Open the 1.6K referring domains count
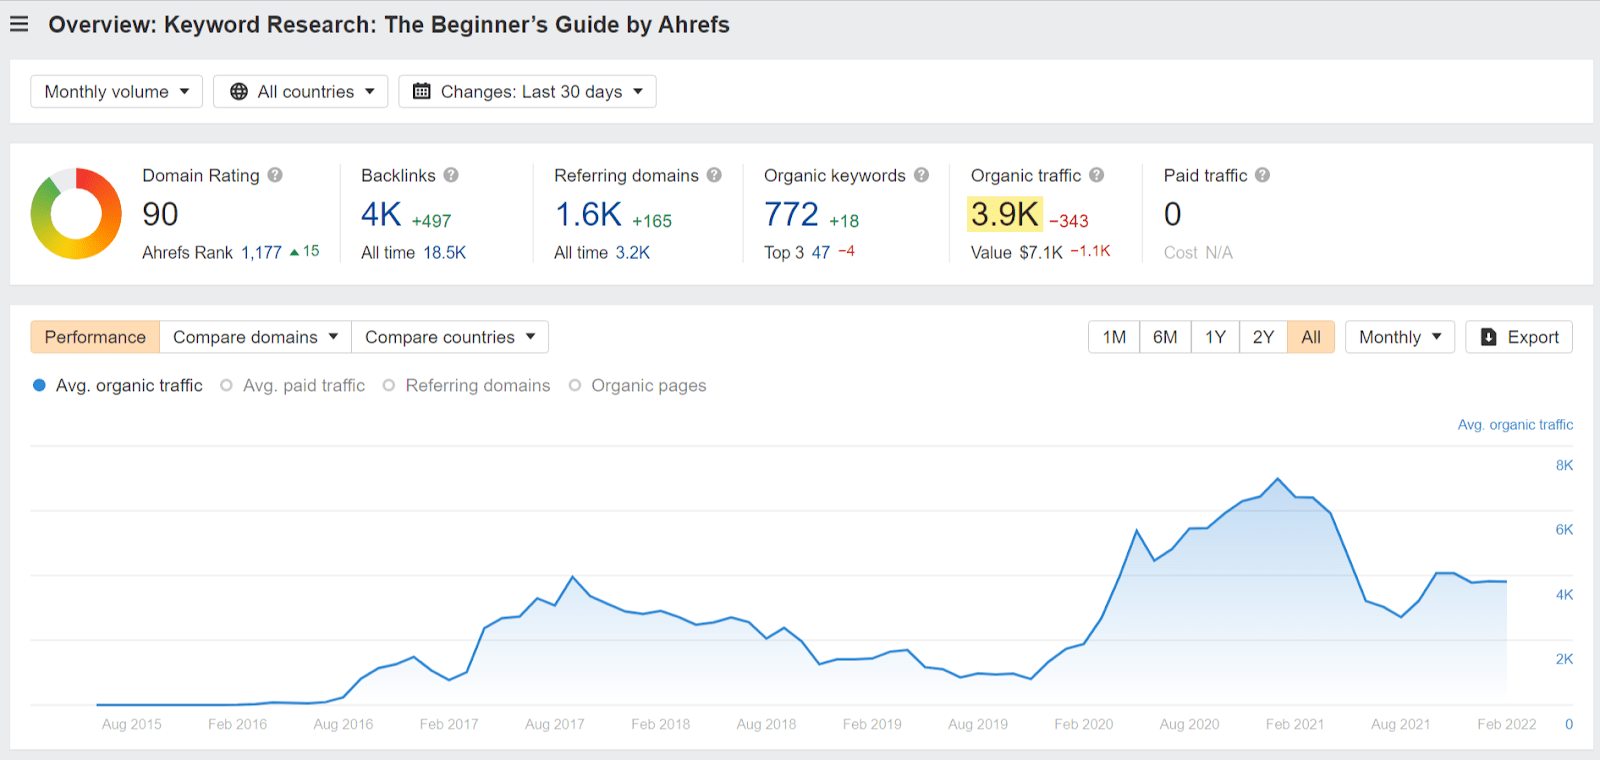1600x760 pixels. (588, 214)
